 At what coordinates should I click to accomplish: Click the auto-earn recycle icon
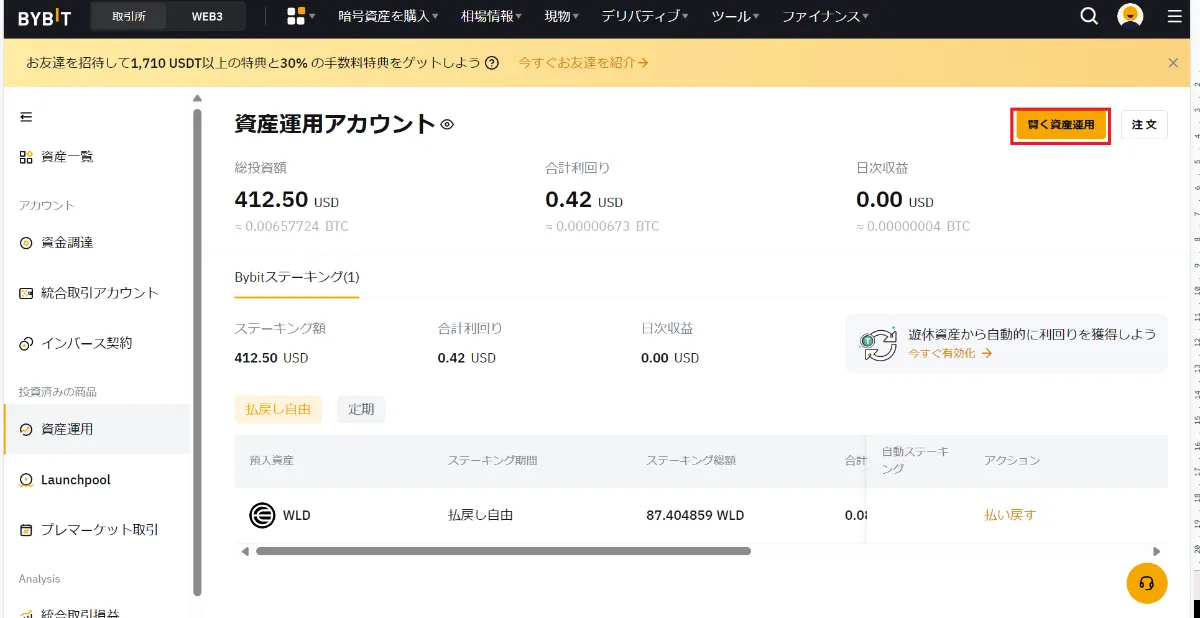pyautogui.click(x=879, y=344)
